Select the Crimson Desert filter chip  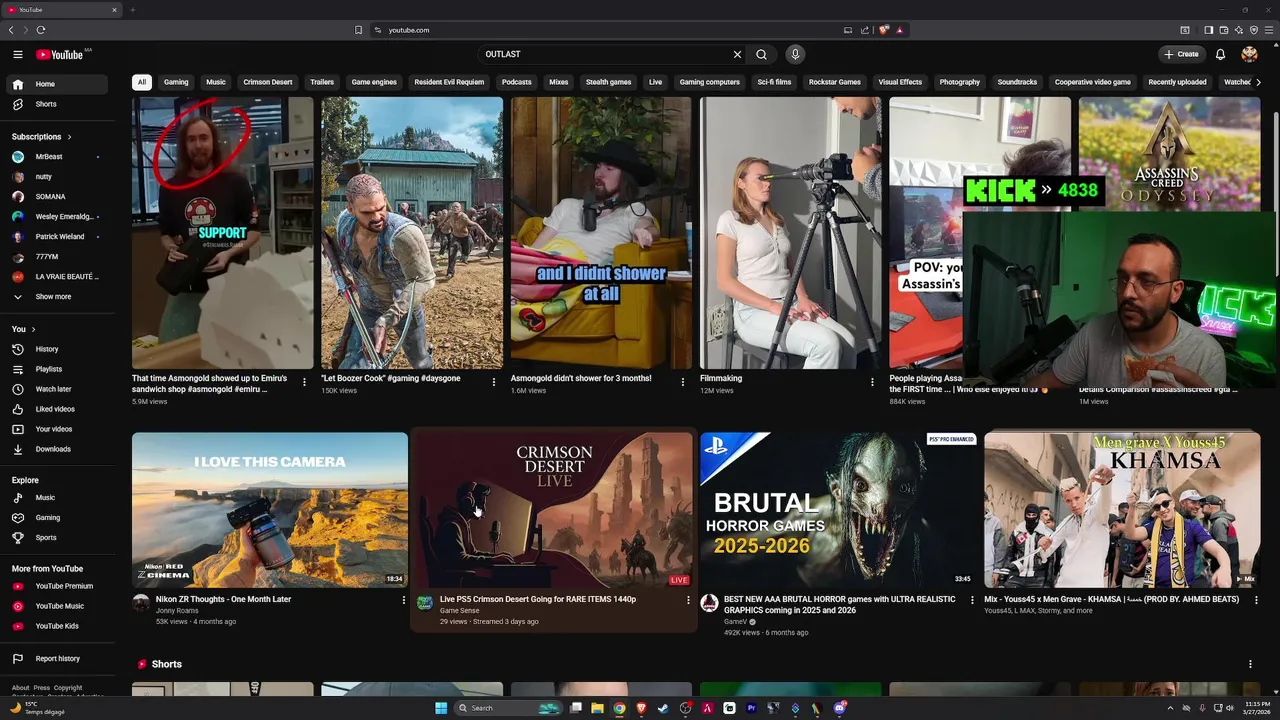click(x=268, y=82)
